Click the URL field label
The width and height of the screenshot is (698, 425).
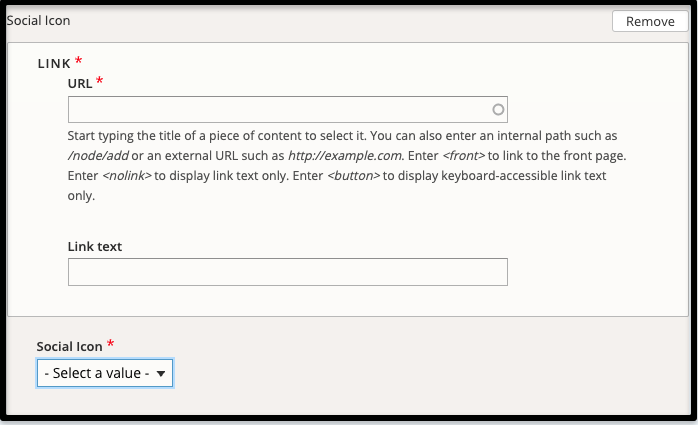80,84
